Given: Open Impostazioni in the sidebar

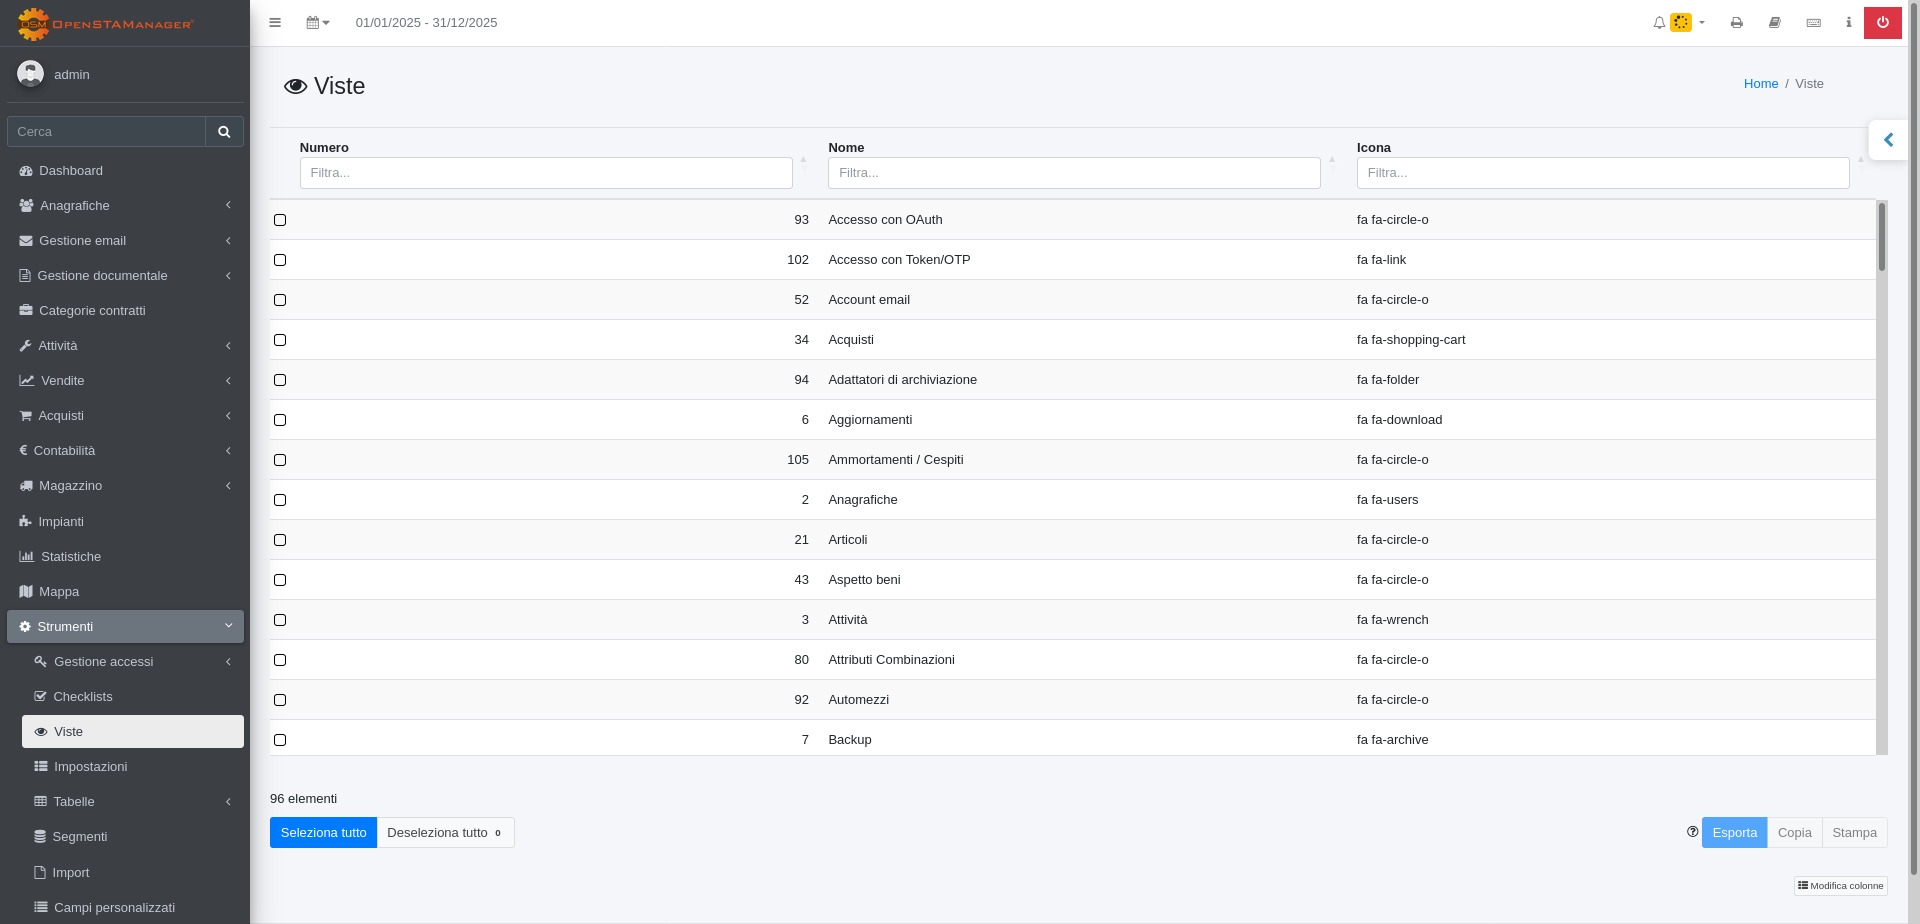Looking at the screenshot, I should (90, 767).
